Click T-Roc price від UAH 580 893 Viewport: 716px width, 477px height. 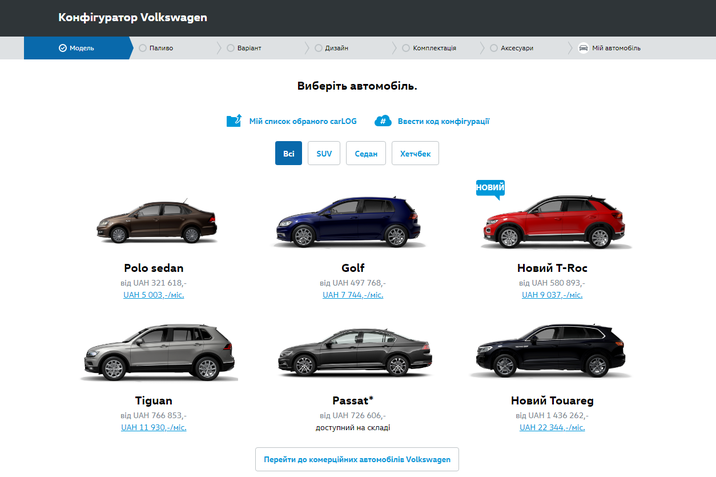(552, 283)
